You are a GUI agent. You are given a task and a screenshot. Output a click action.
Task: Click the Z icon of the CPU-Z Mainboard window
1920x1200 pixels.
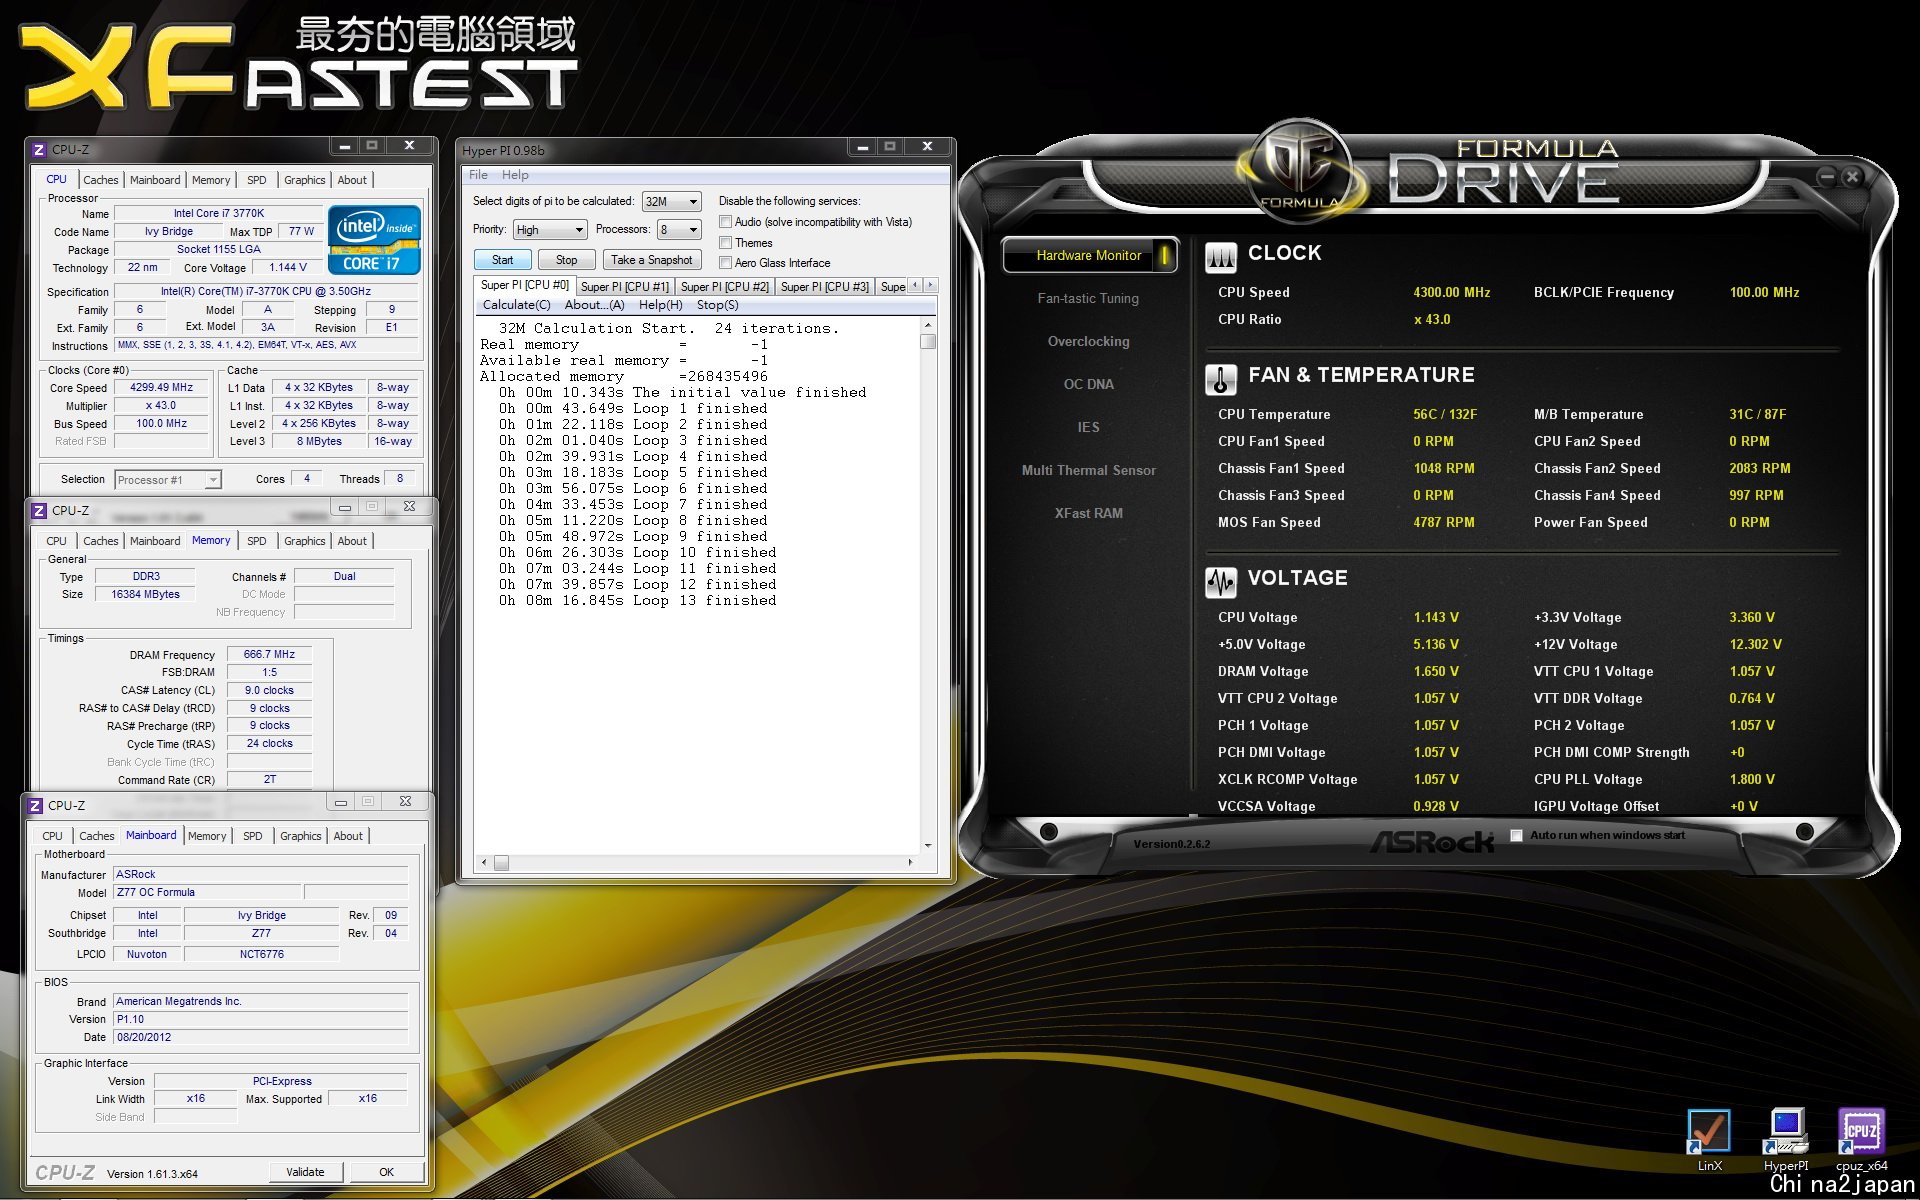point(35,805)
